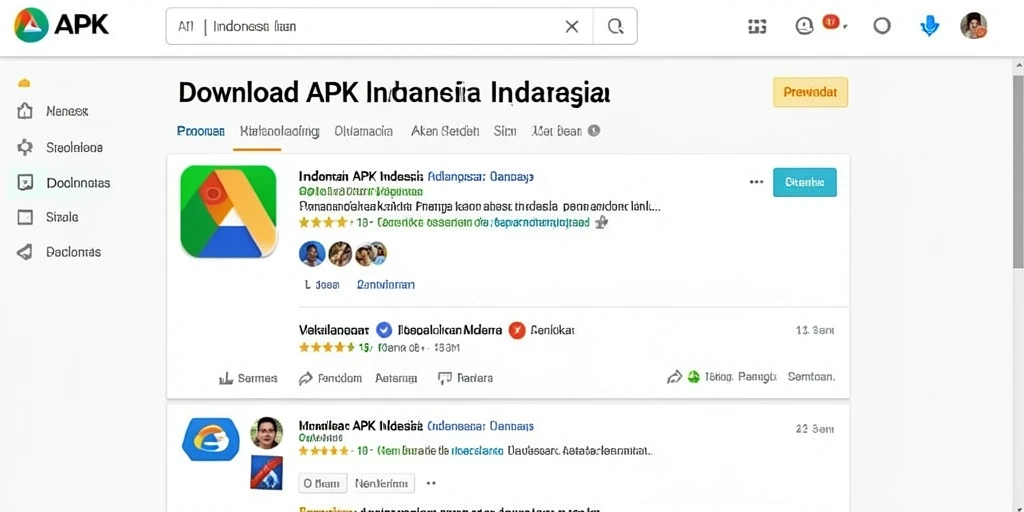Viewport: 1024px width, 512px height.
Task: Click the info dot after Xter Bean
Action: coord(594,131)
